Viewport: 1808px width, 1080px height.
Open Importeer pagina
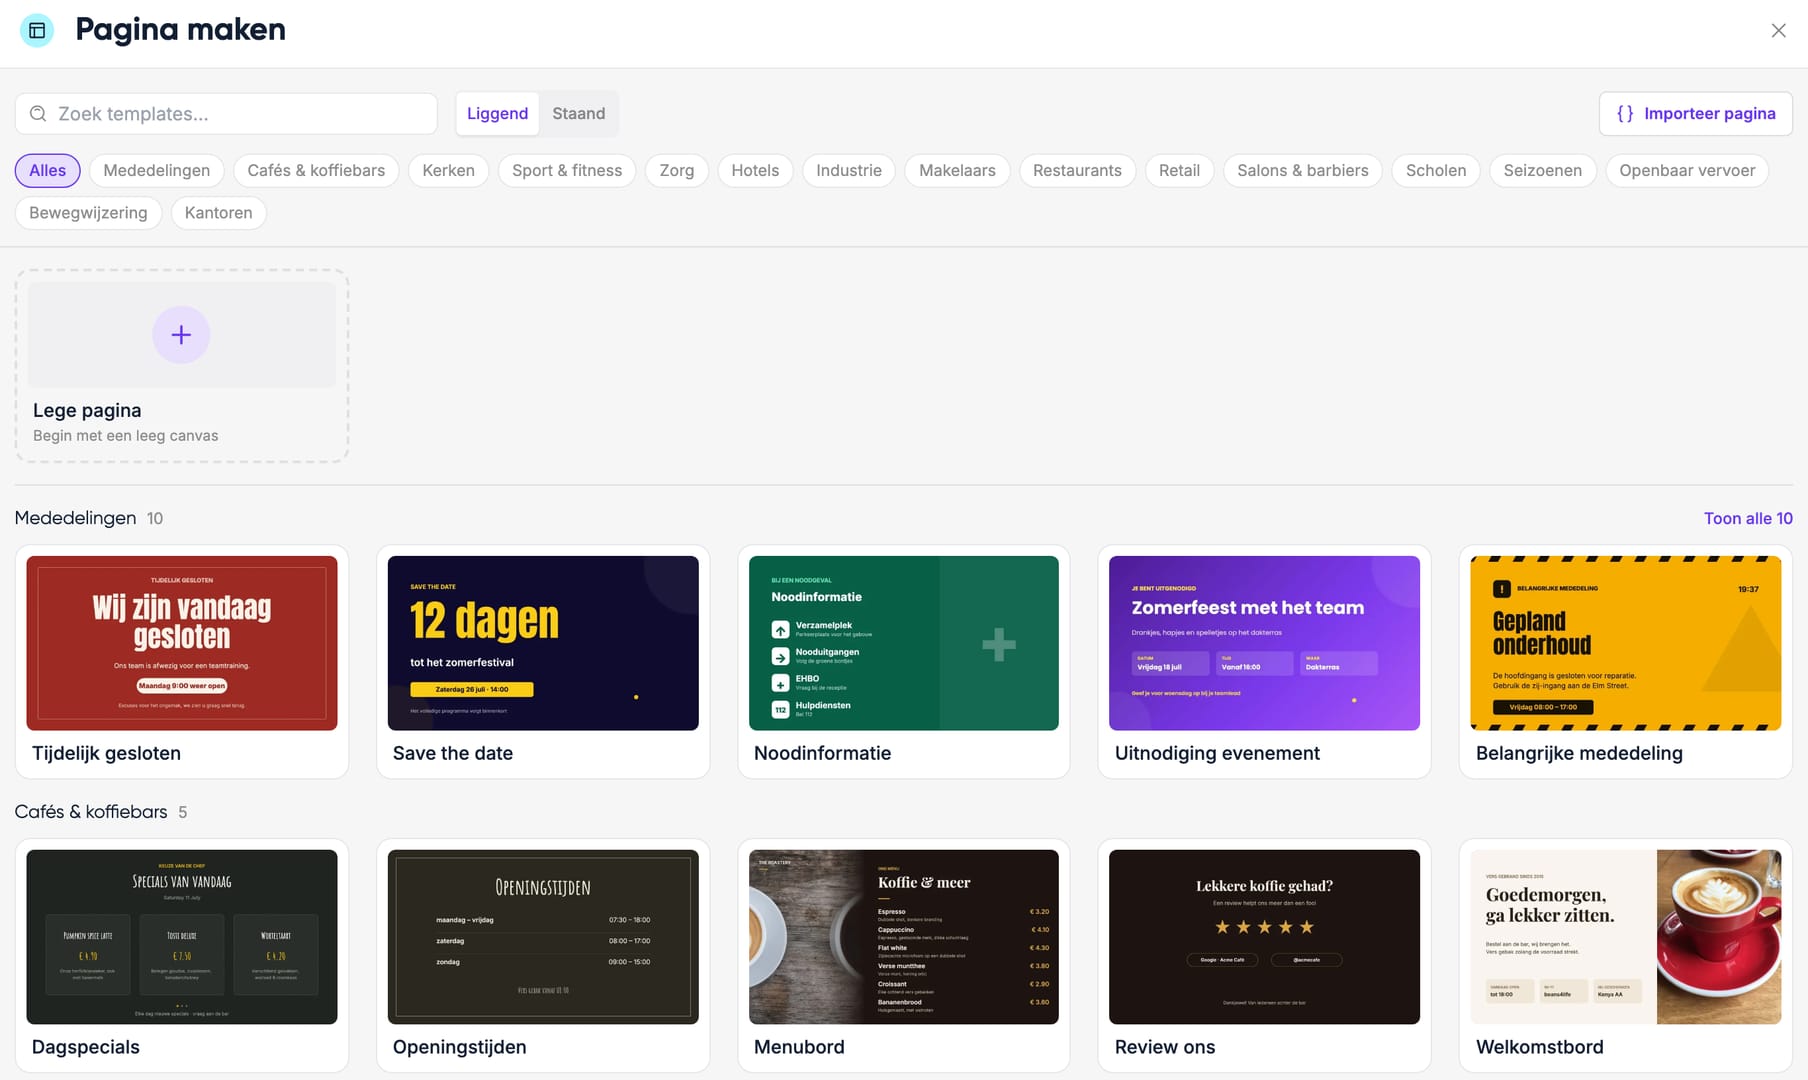click(x=1695, y=114)
